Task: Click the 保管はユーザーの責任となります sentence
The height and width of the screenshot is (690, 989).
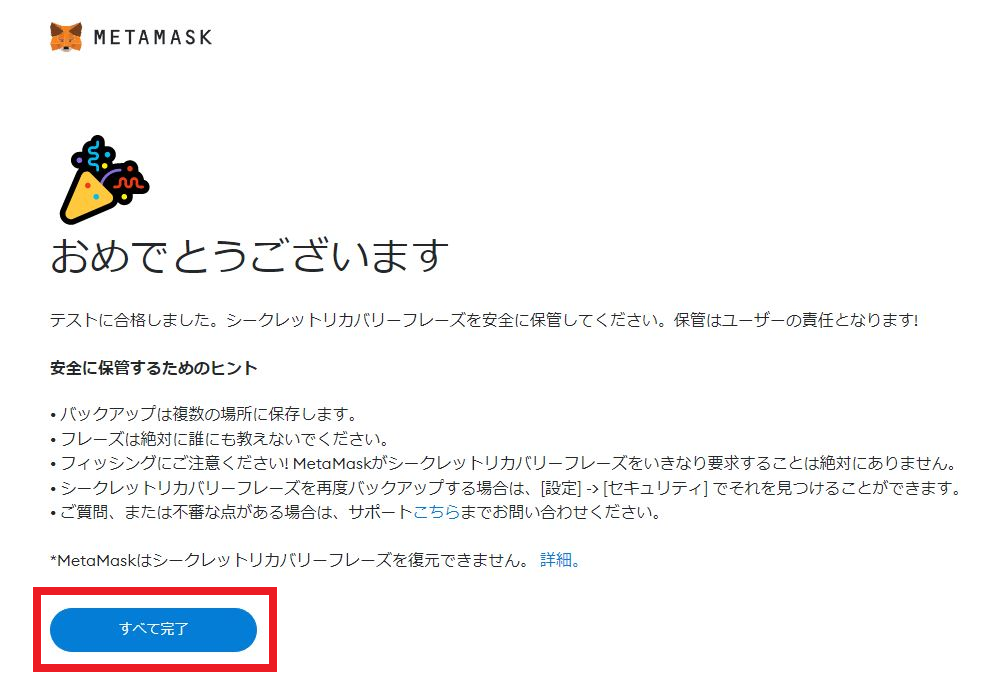Action: [x=796, y=320]
